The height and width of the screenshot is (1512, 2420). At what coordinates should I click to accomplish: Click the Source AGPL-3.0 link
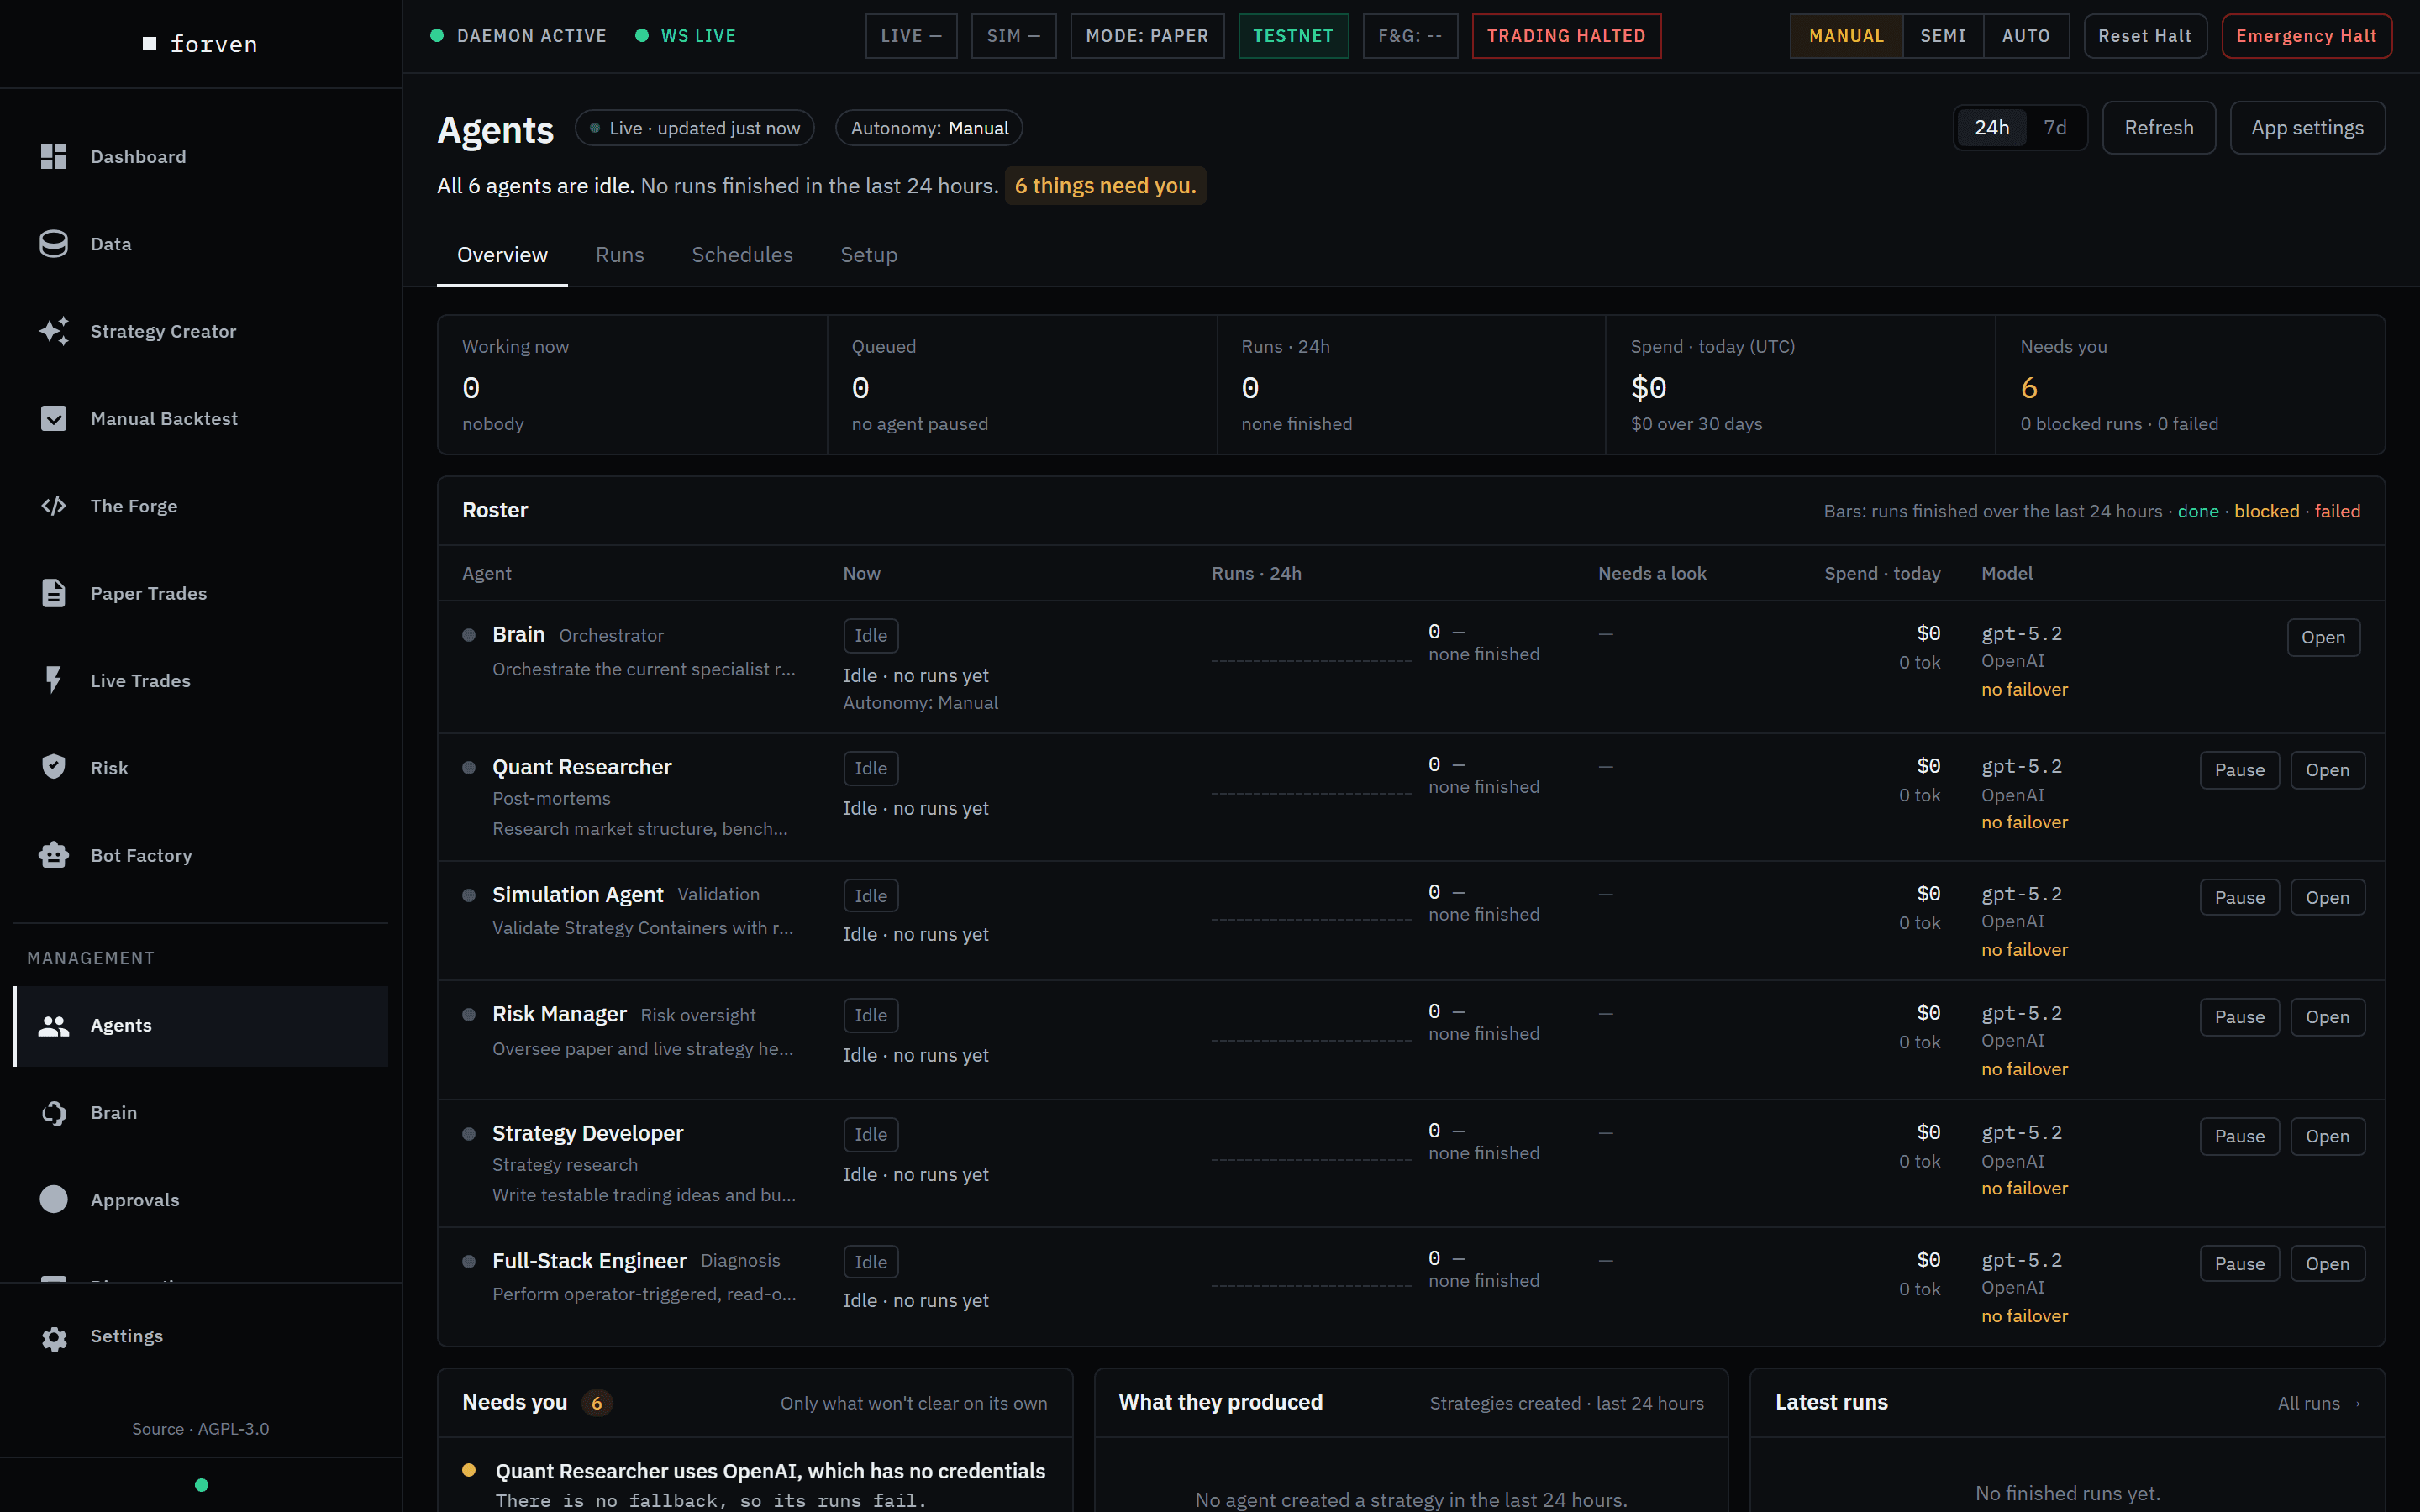200,1429
